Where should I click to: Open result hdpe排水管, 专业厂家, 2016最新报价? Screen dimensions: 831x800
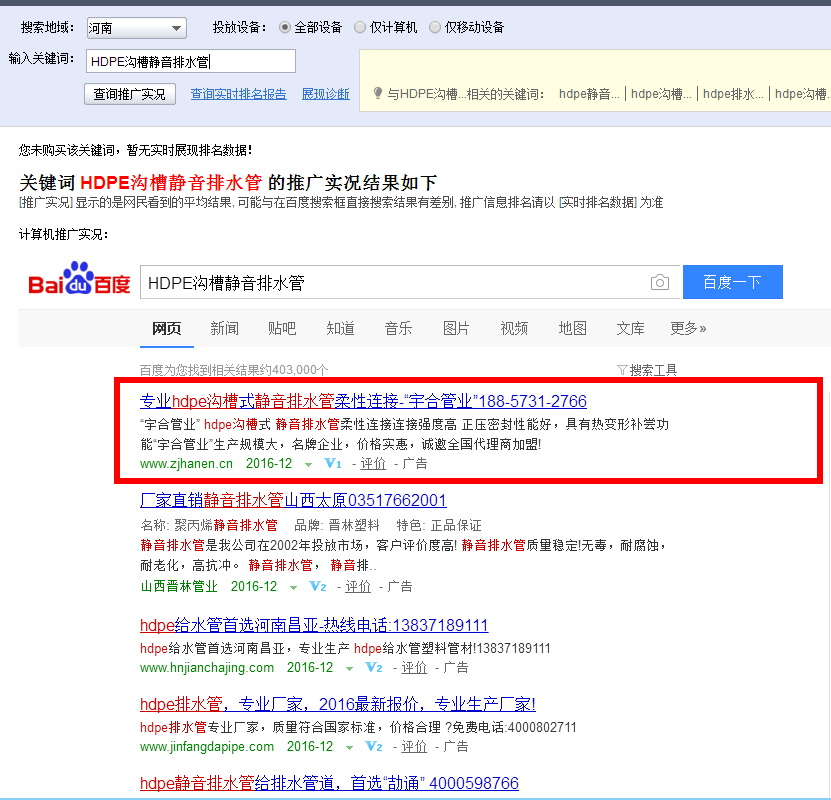[x=338, y=705]
